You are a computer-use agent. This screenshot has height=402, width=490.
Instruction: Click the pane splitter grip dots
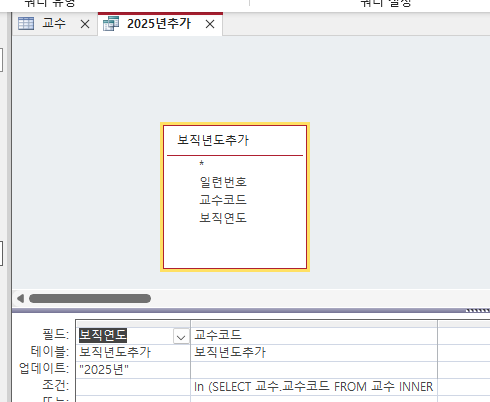[x=477, y=311]
